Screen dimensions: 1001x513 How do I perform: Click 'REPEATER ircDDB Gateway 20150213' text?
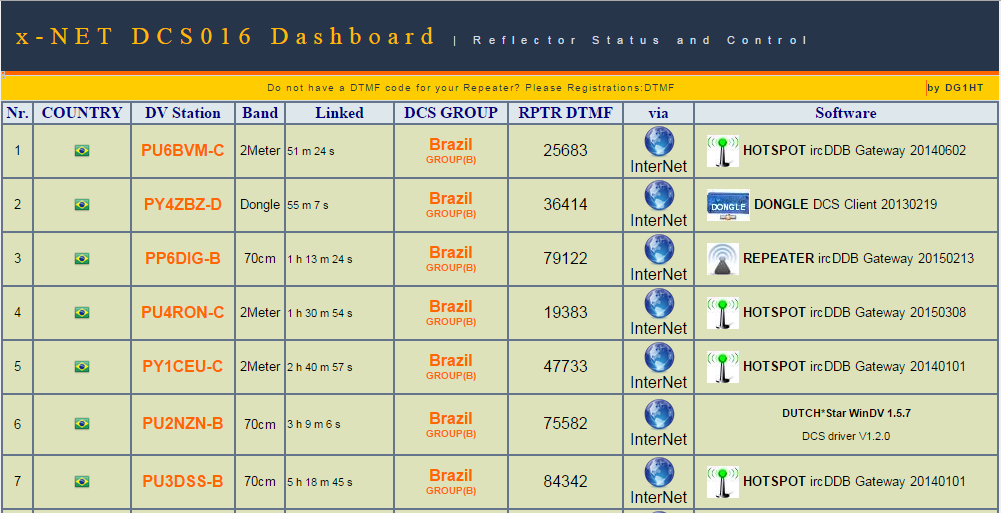[859, 259]
